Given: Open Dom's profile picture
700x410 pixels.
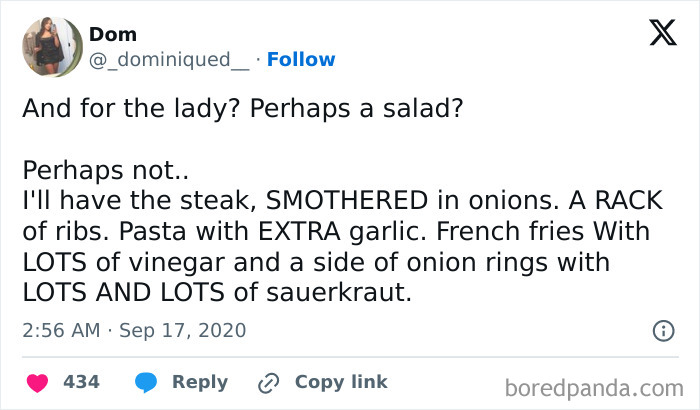Looking at the screenshot, I should pos(51,47).
